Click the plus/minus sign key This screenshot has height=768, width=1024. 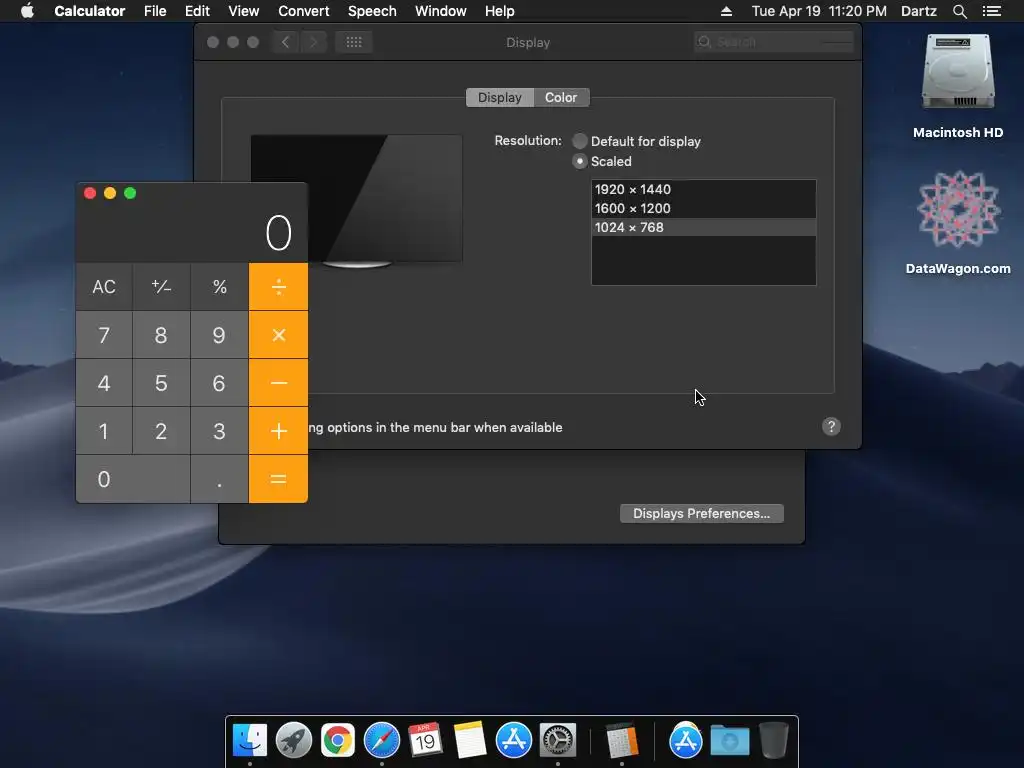161,287
